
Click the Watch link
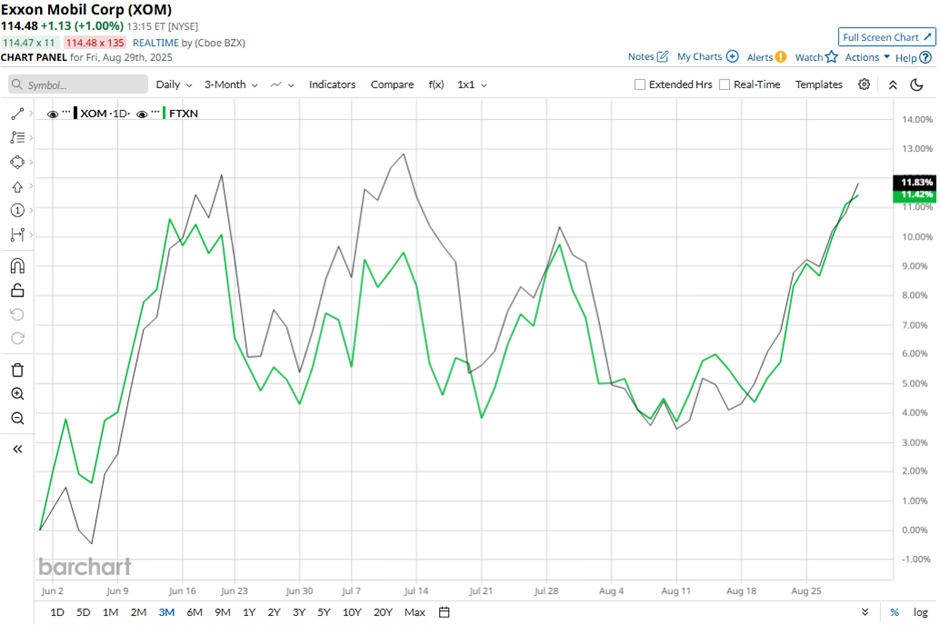coord(809,57)
